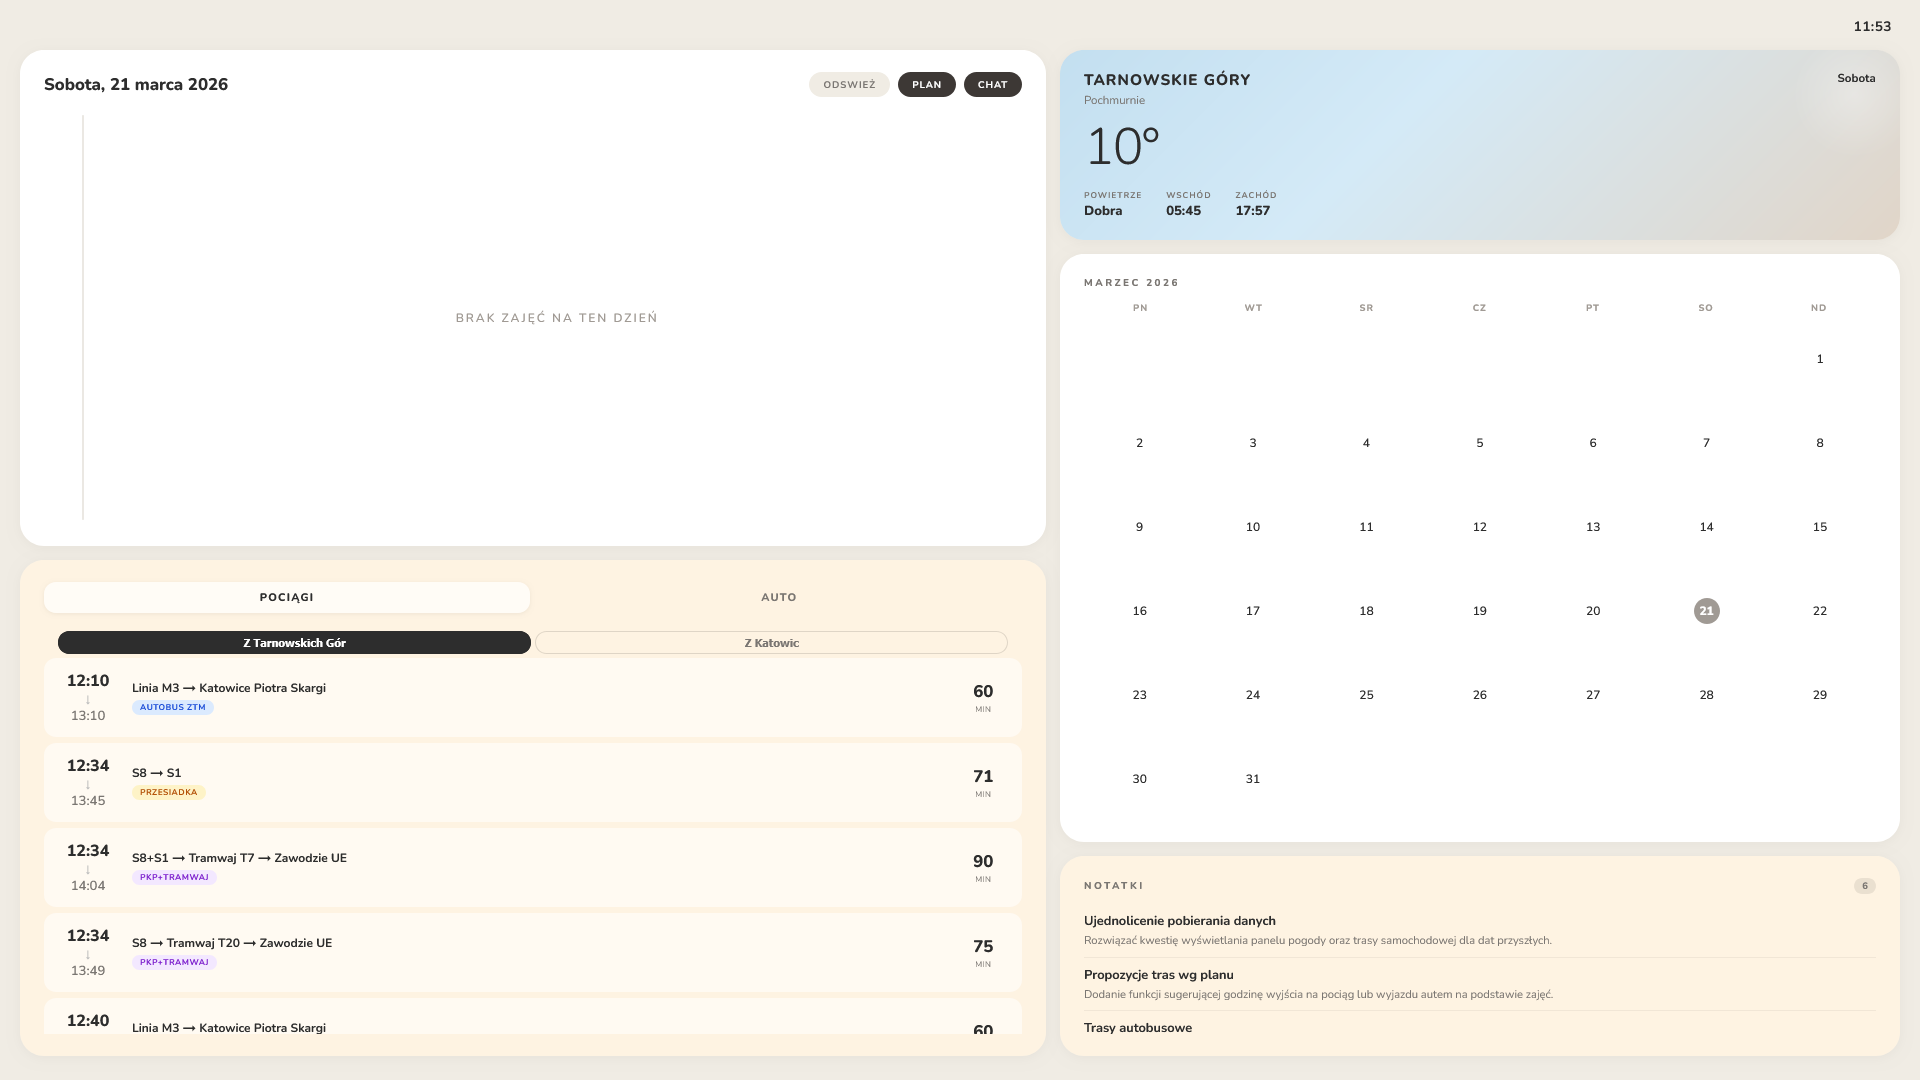Click the PRZESIADKA badge on the S8 → S1 connection
The width and height of the screenshot is (1920, 1080).
click(168, 791)
